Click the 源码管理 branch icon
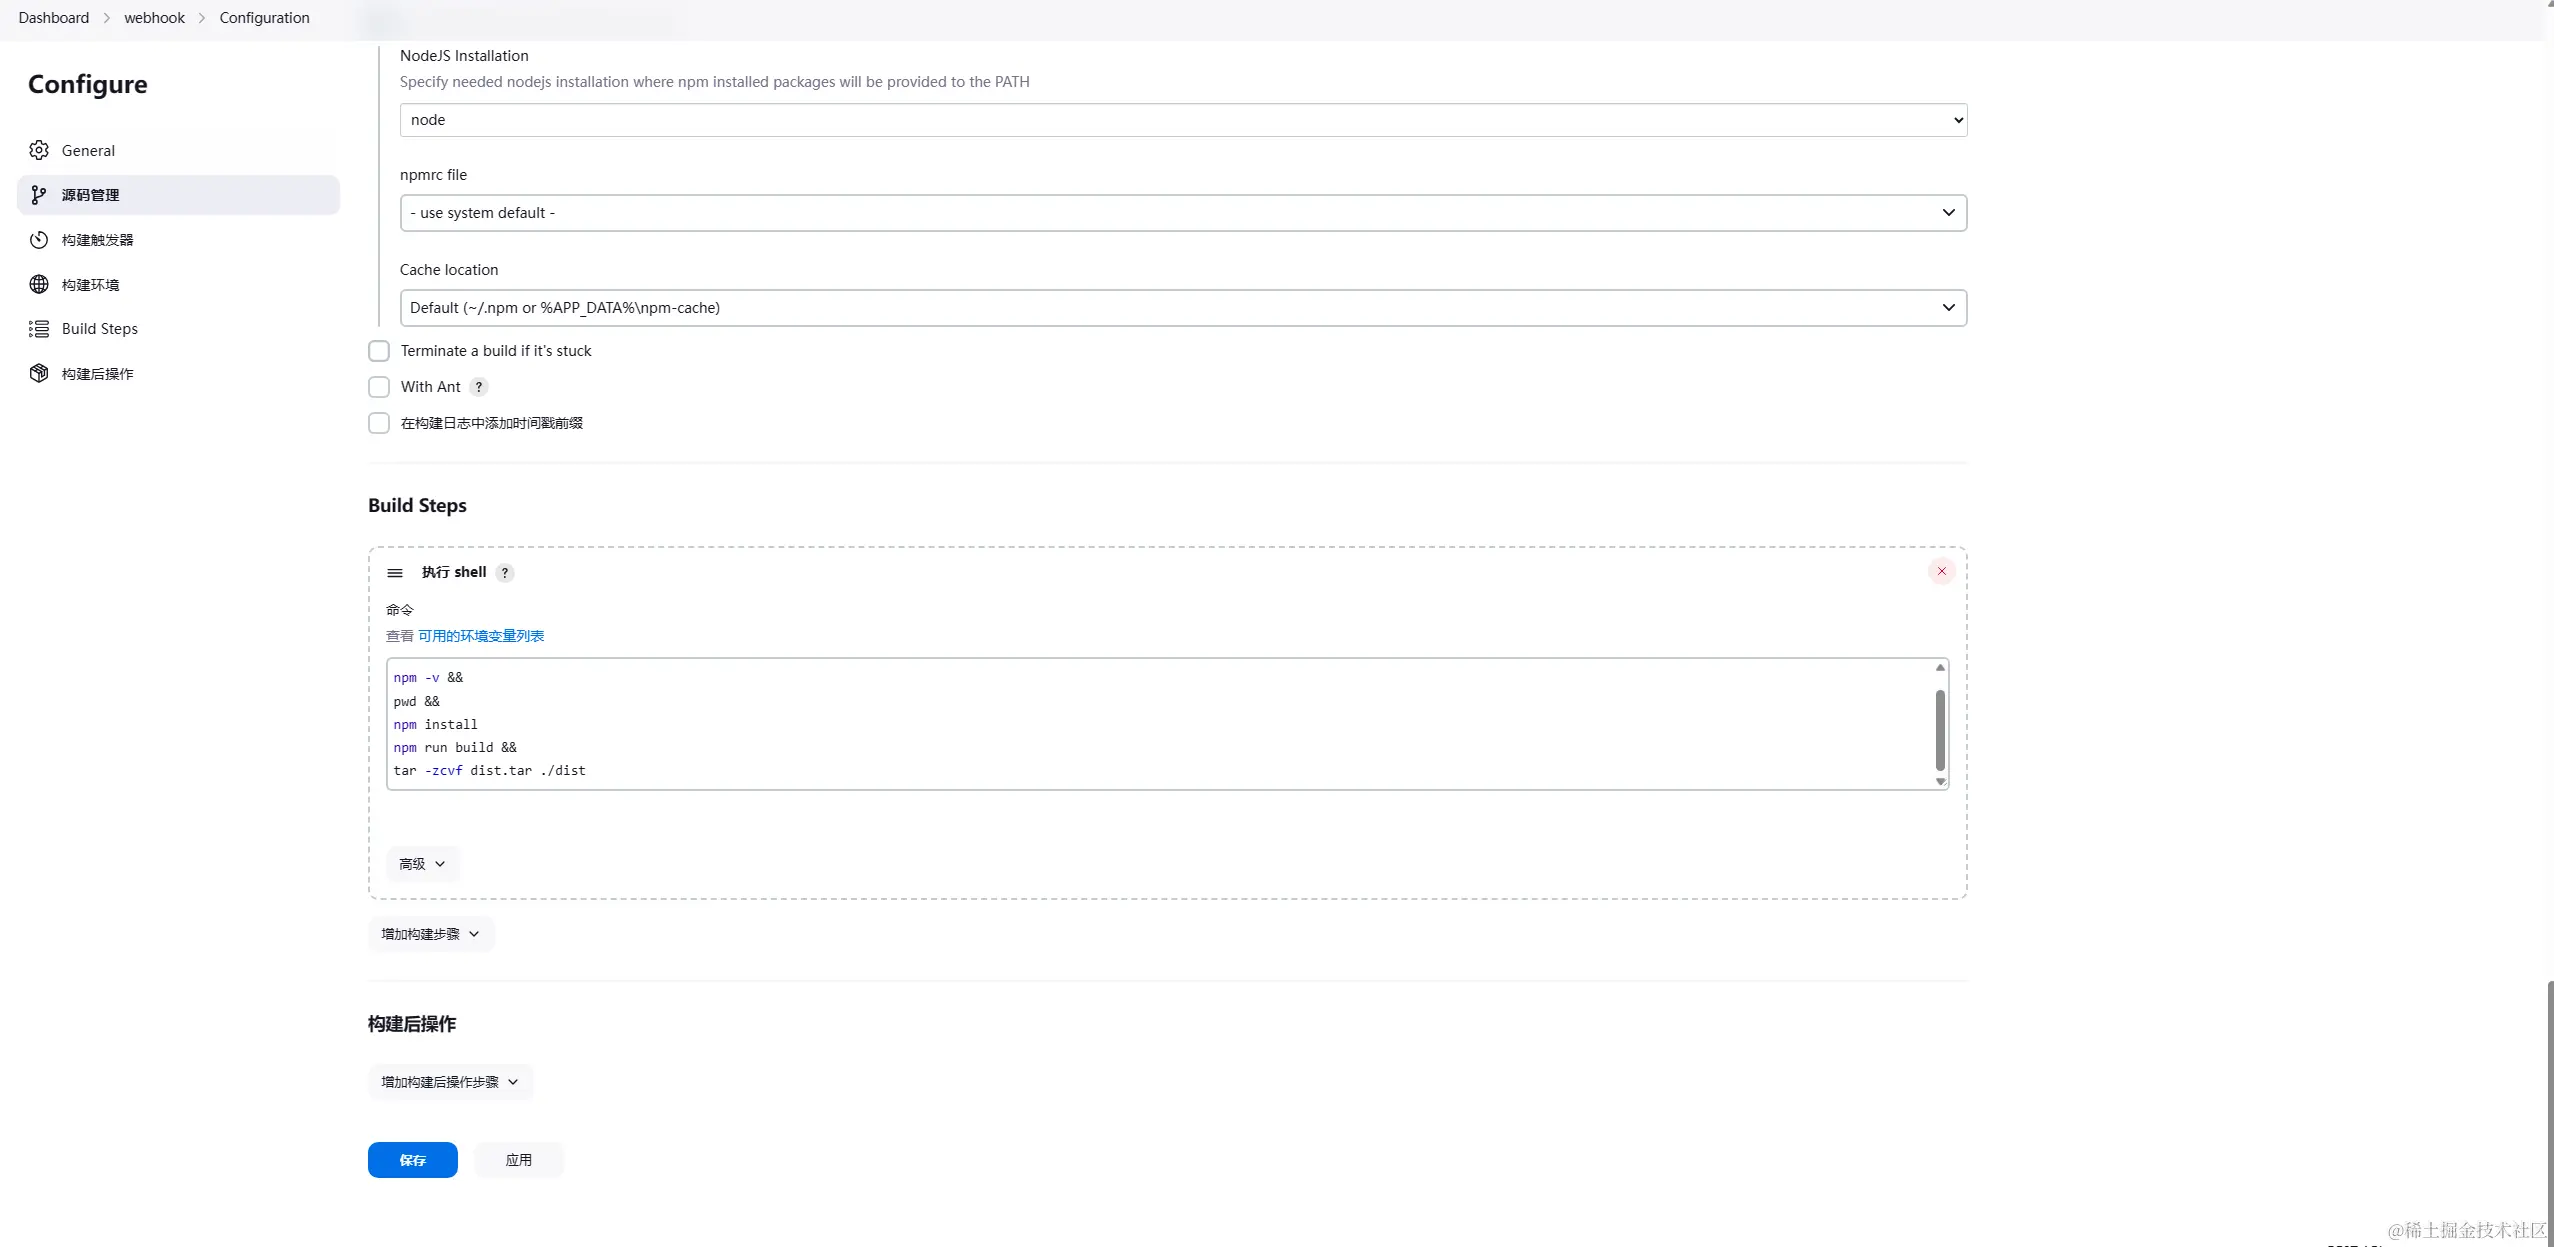This screenshot has height=1247, width=2554. click(39, 195)
